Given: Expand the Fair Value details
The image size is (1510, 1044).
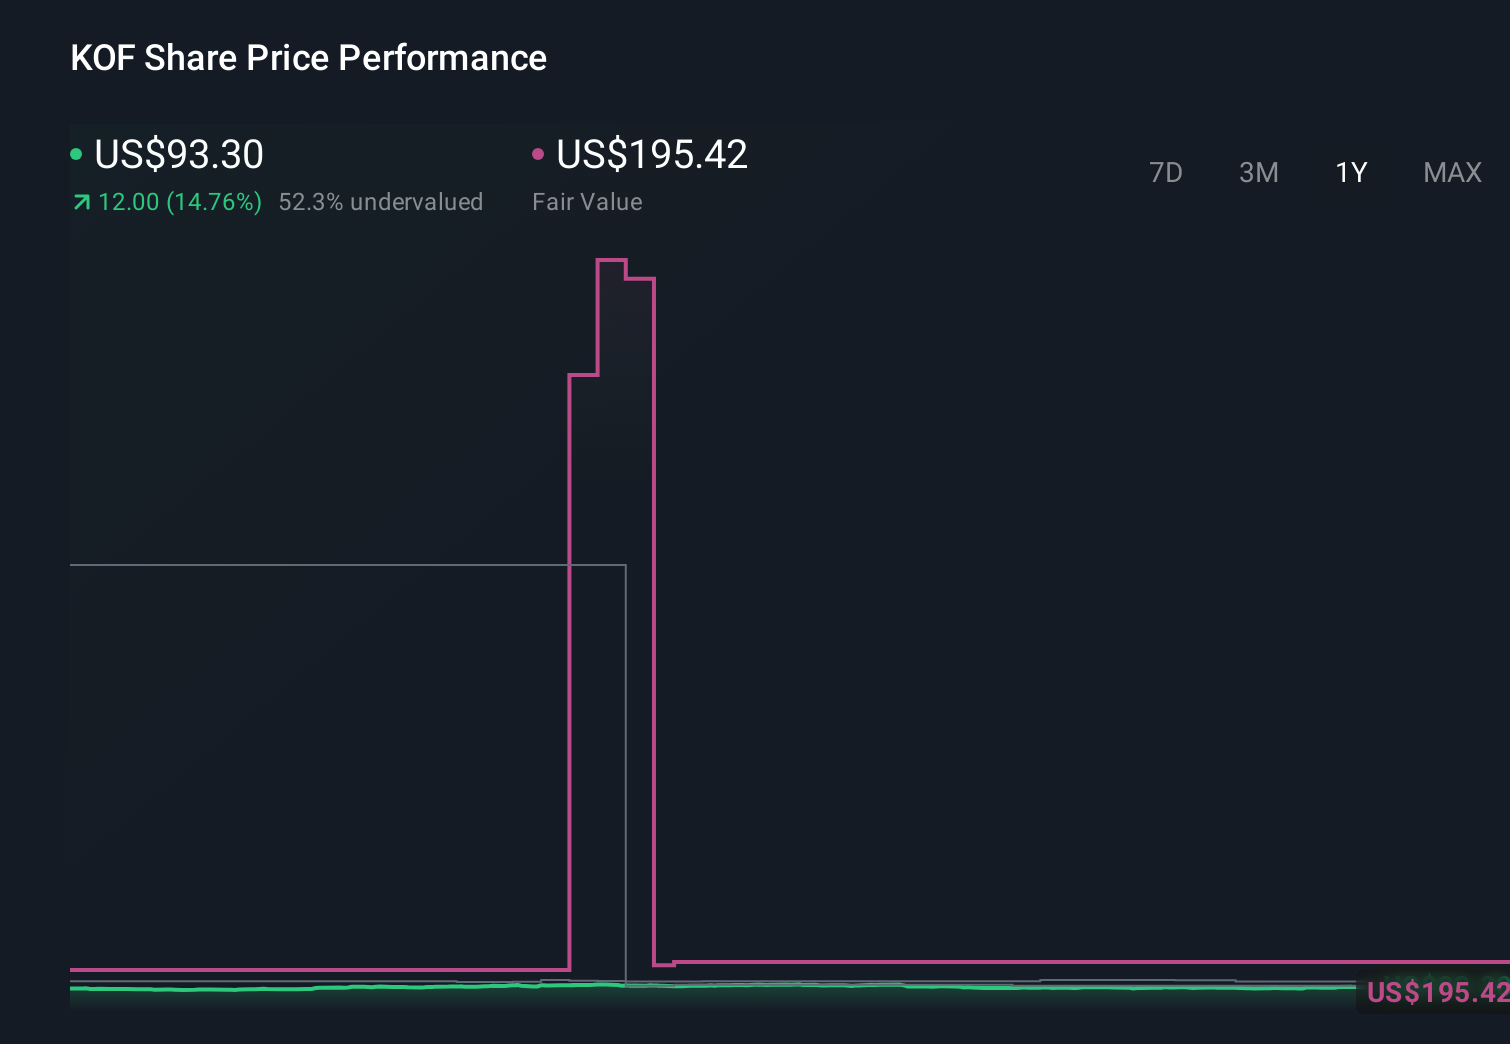Looking at the screenshot, I should 587,201.
